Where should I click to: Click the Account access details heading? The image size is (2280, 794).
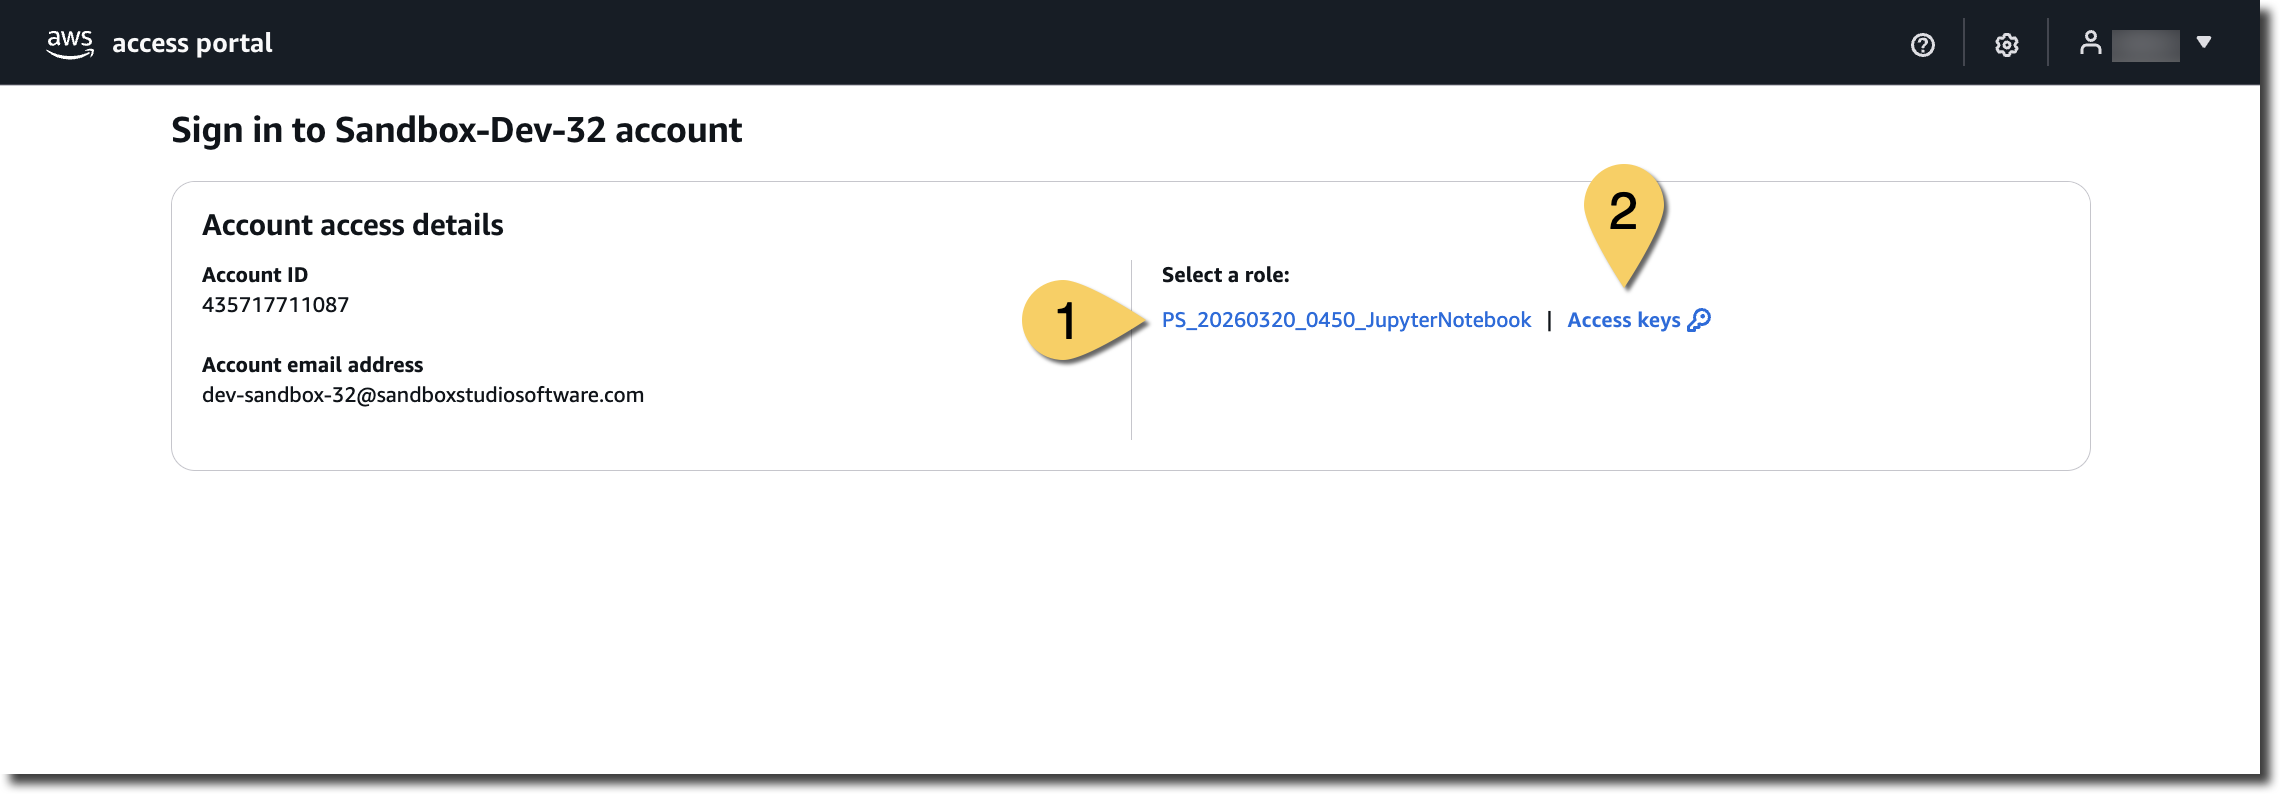353,225
